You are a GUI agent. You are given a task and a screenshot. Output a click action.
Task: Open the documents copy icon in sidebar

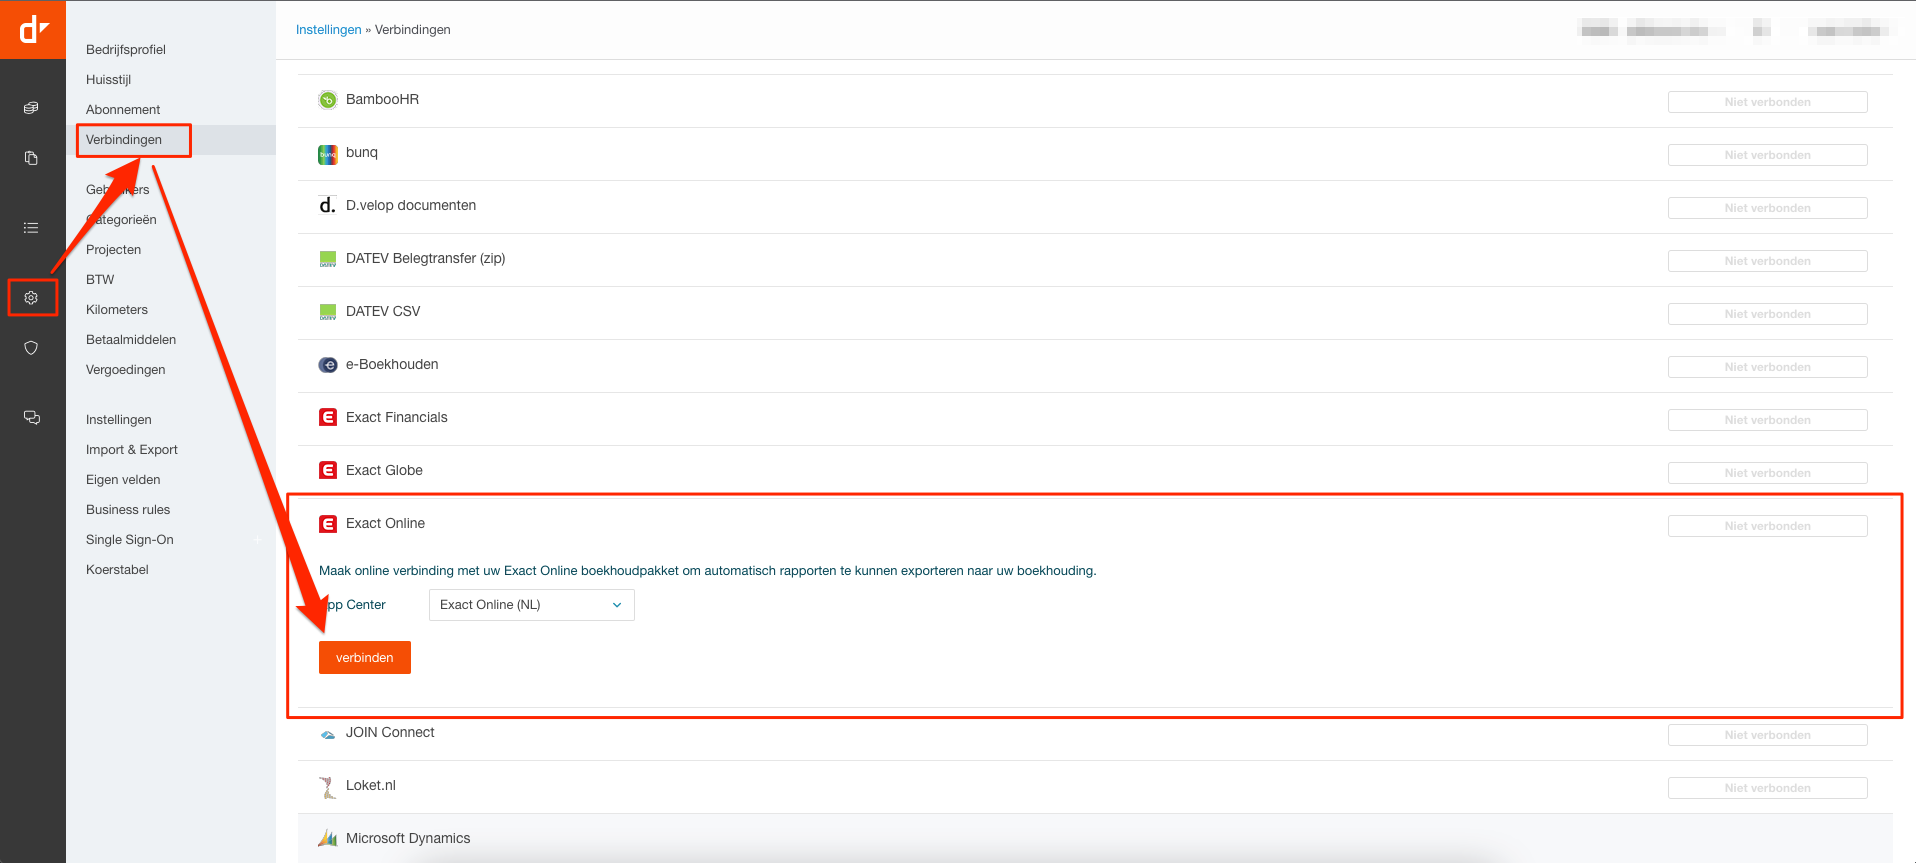pos(31,158)
